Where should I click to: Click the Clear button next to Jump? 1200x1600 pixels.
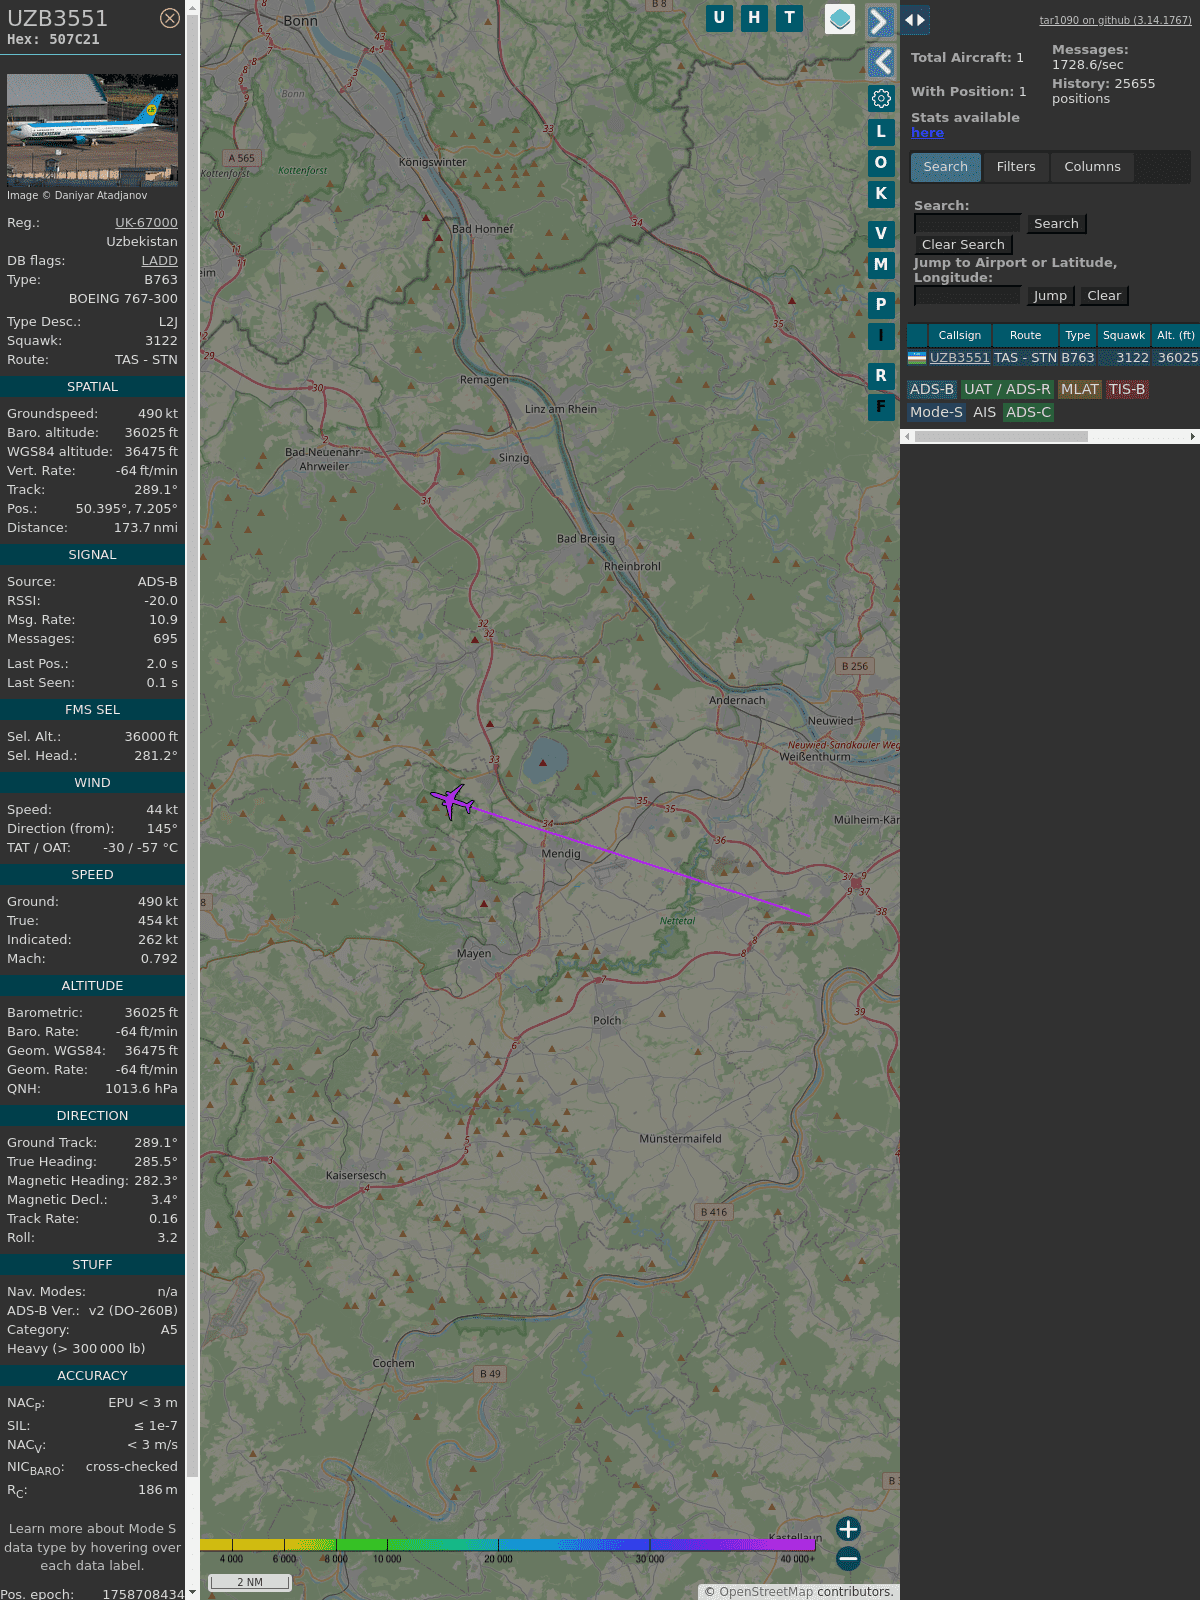pyautogui.click(x=1104, y=296)
